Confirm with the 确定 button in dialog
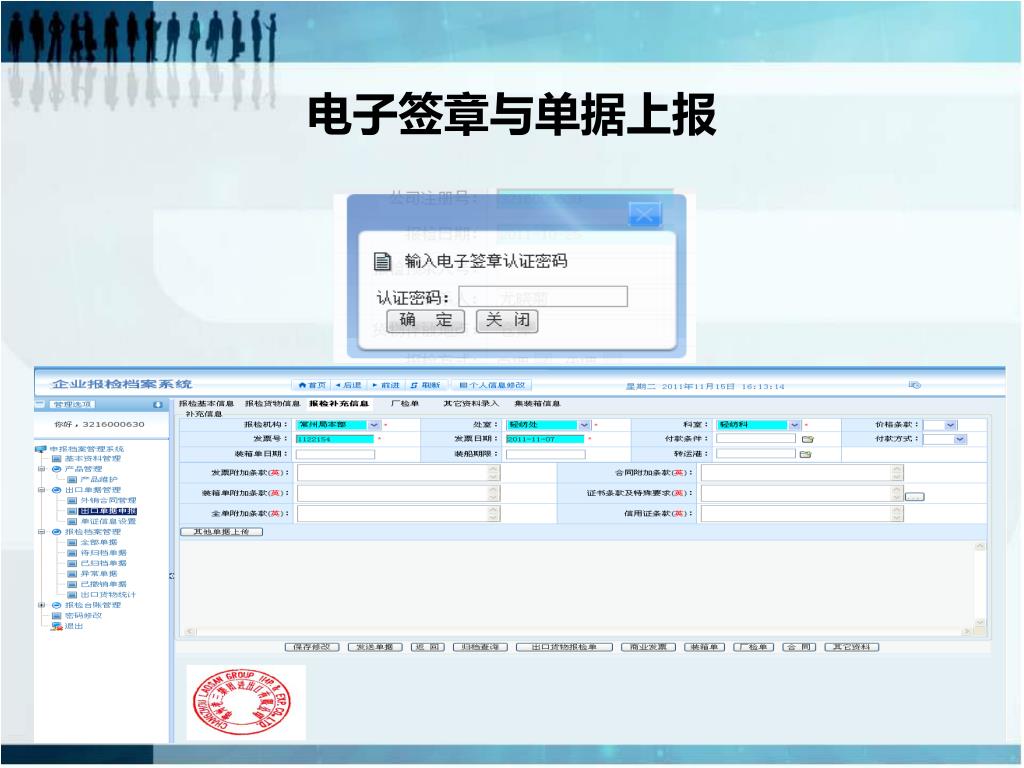This screenshot has height=768, width=1024. coord(425,321)
